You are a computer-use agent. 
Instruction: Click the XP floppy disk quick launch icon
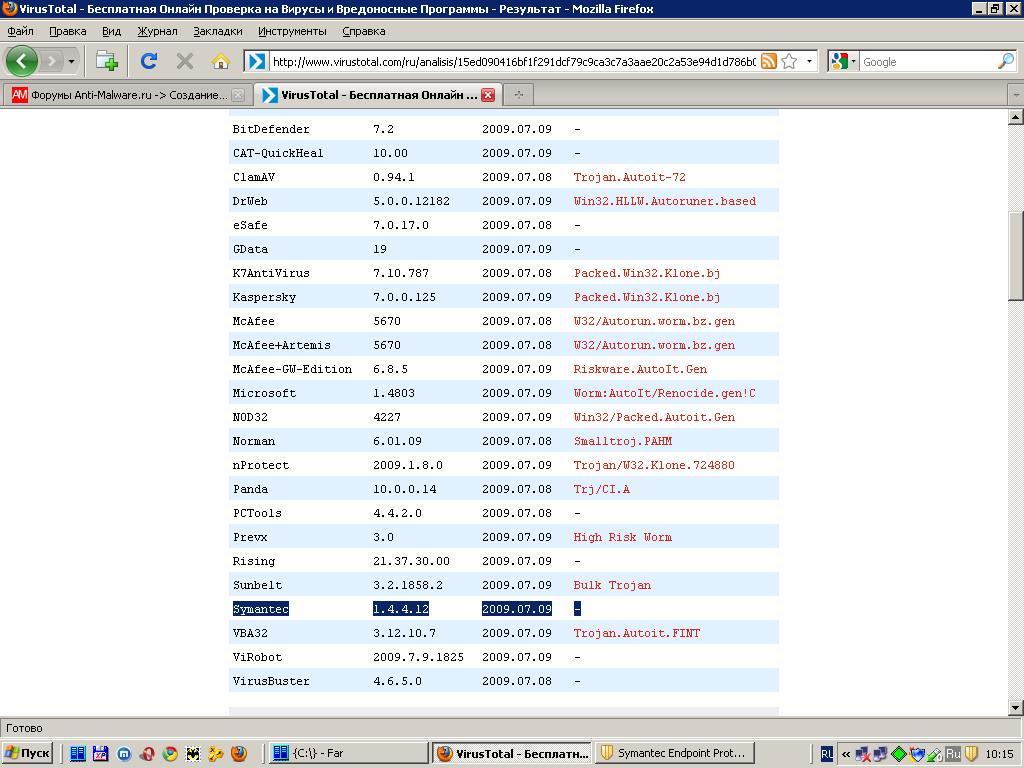101,754
